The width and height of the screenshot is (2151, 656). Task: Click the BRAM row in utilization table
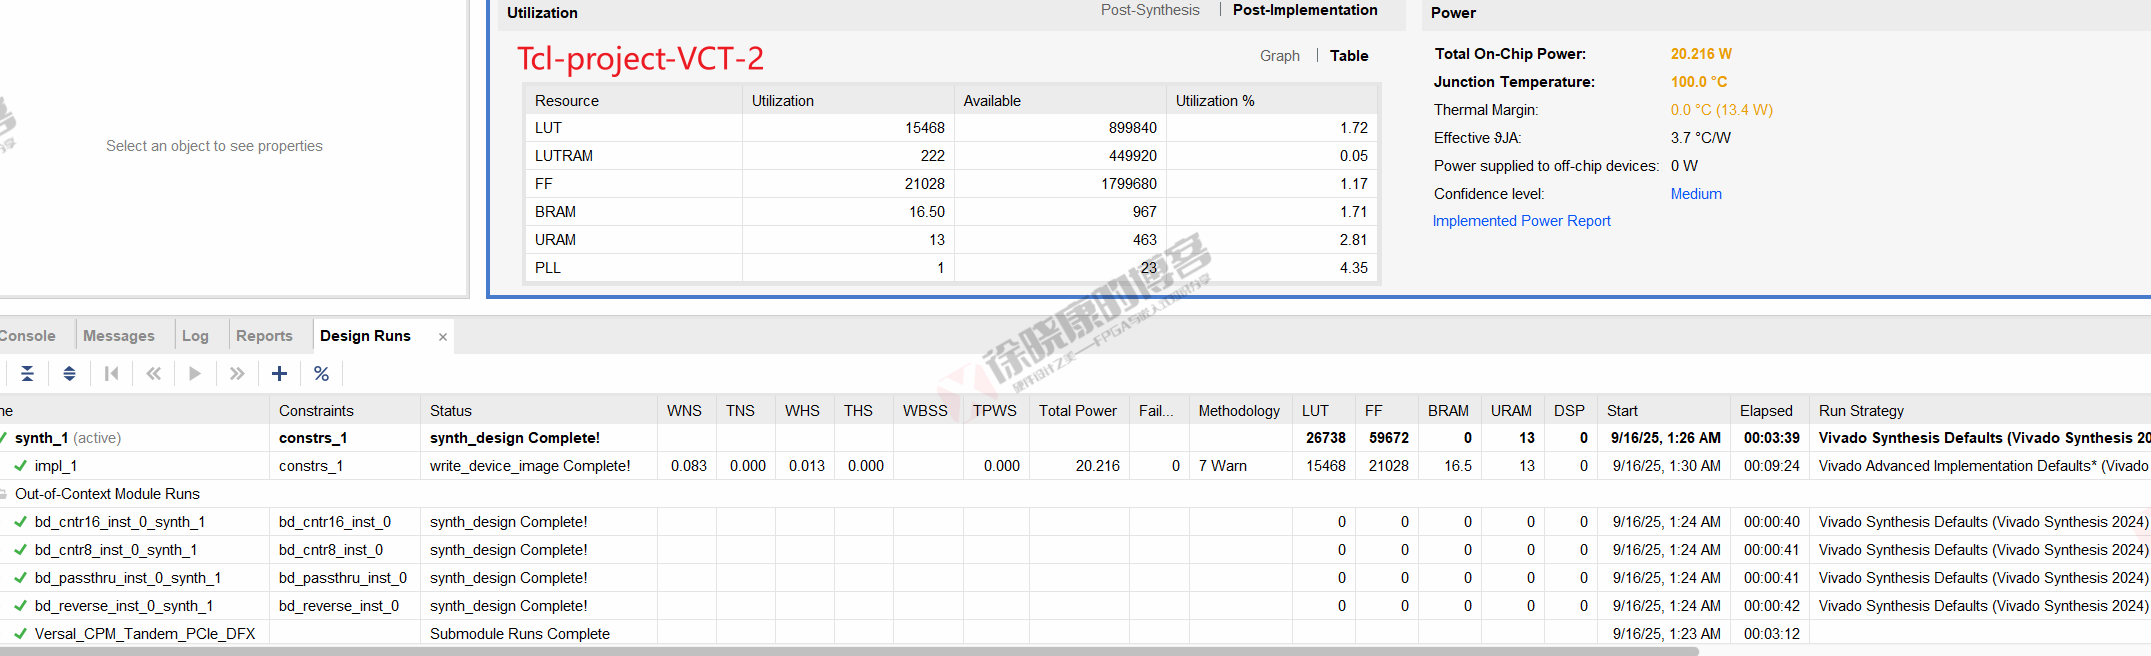click(951, 212)
